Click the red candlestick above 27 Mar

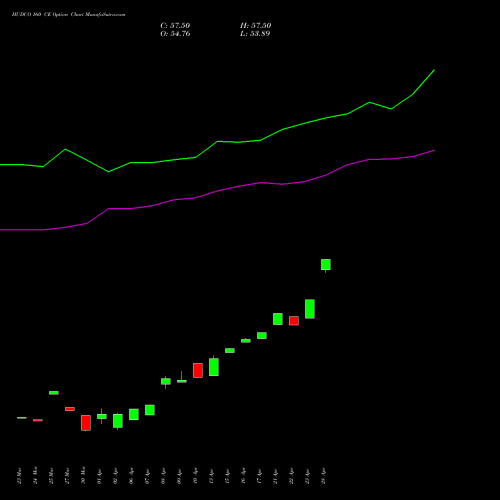[70, 409]
